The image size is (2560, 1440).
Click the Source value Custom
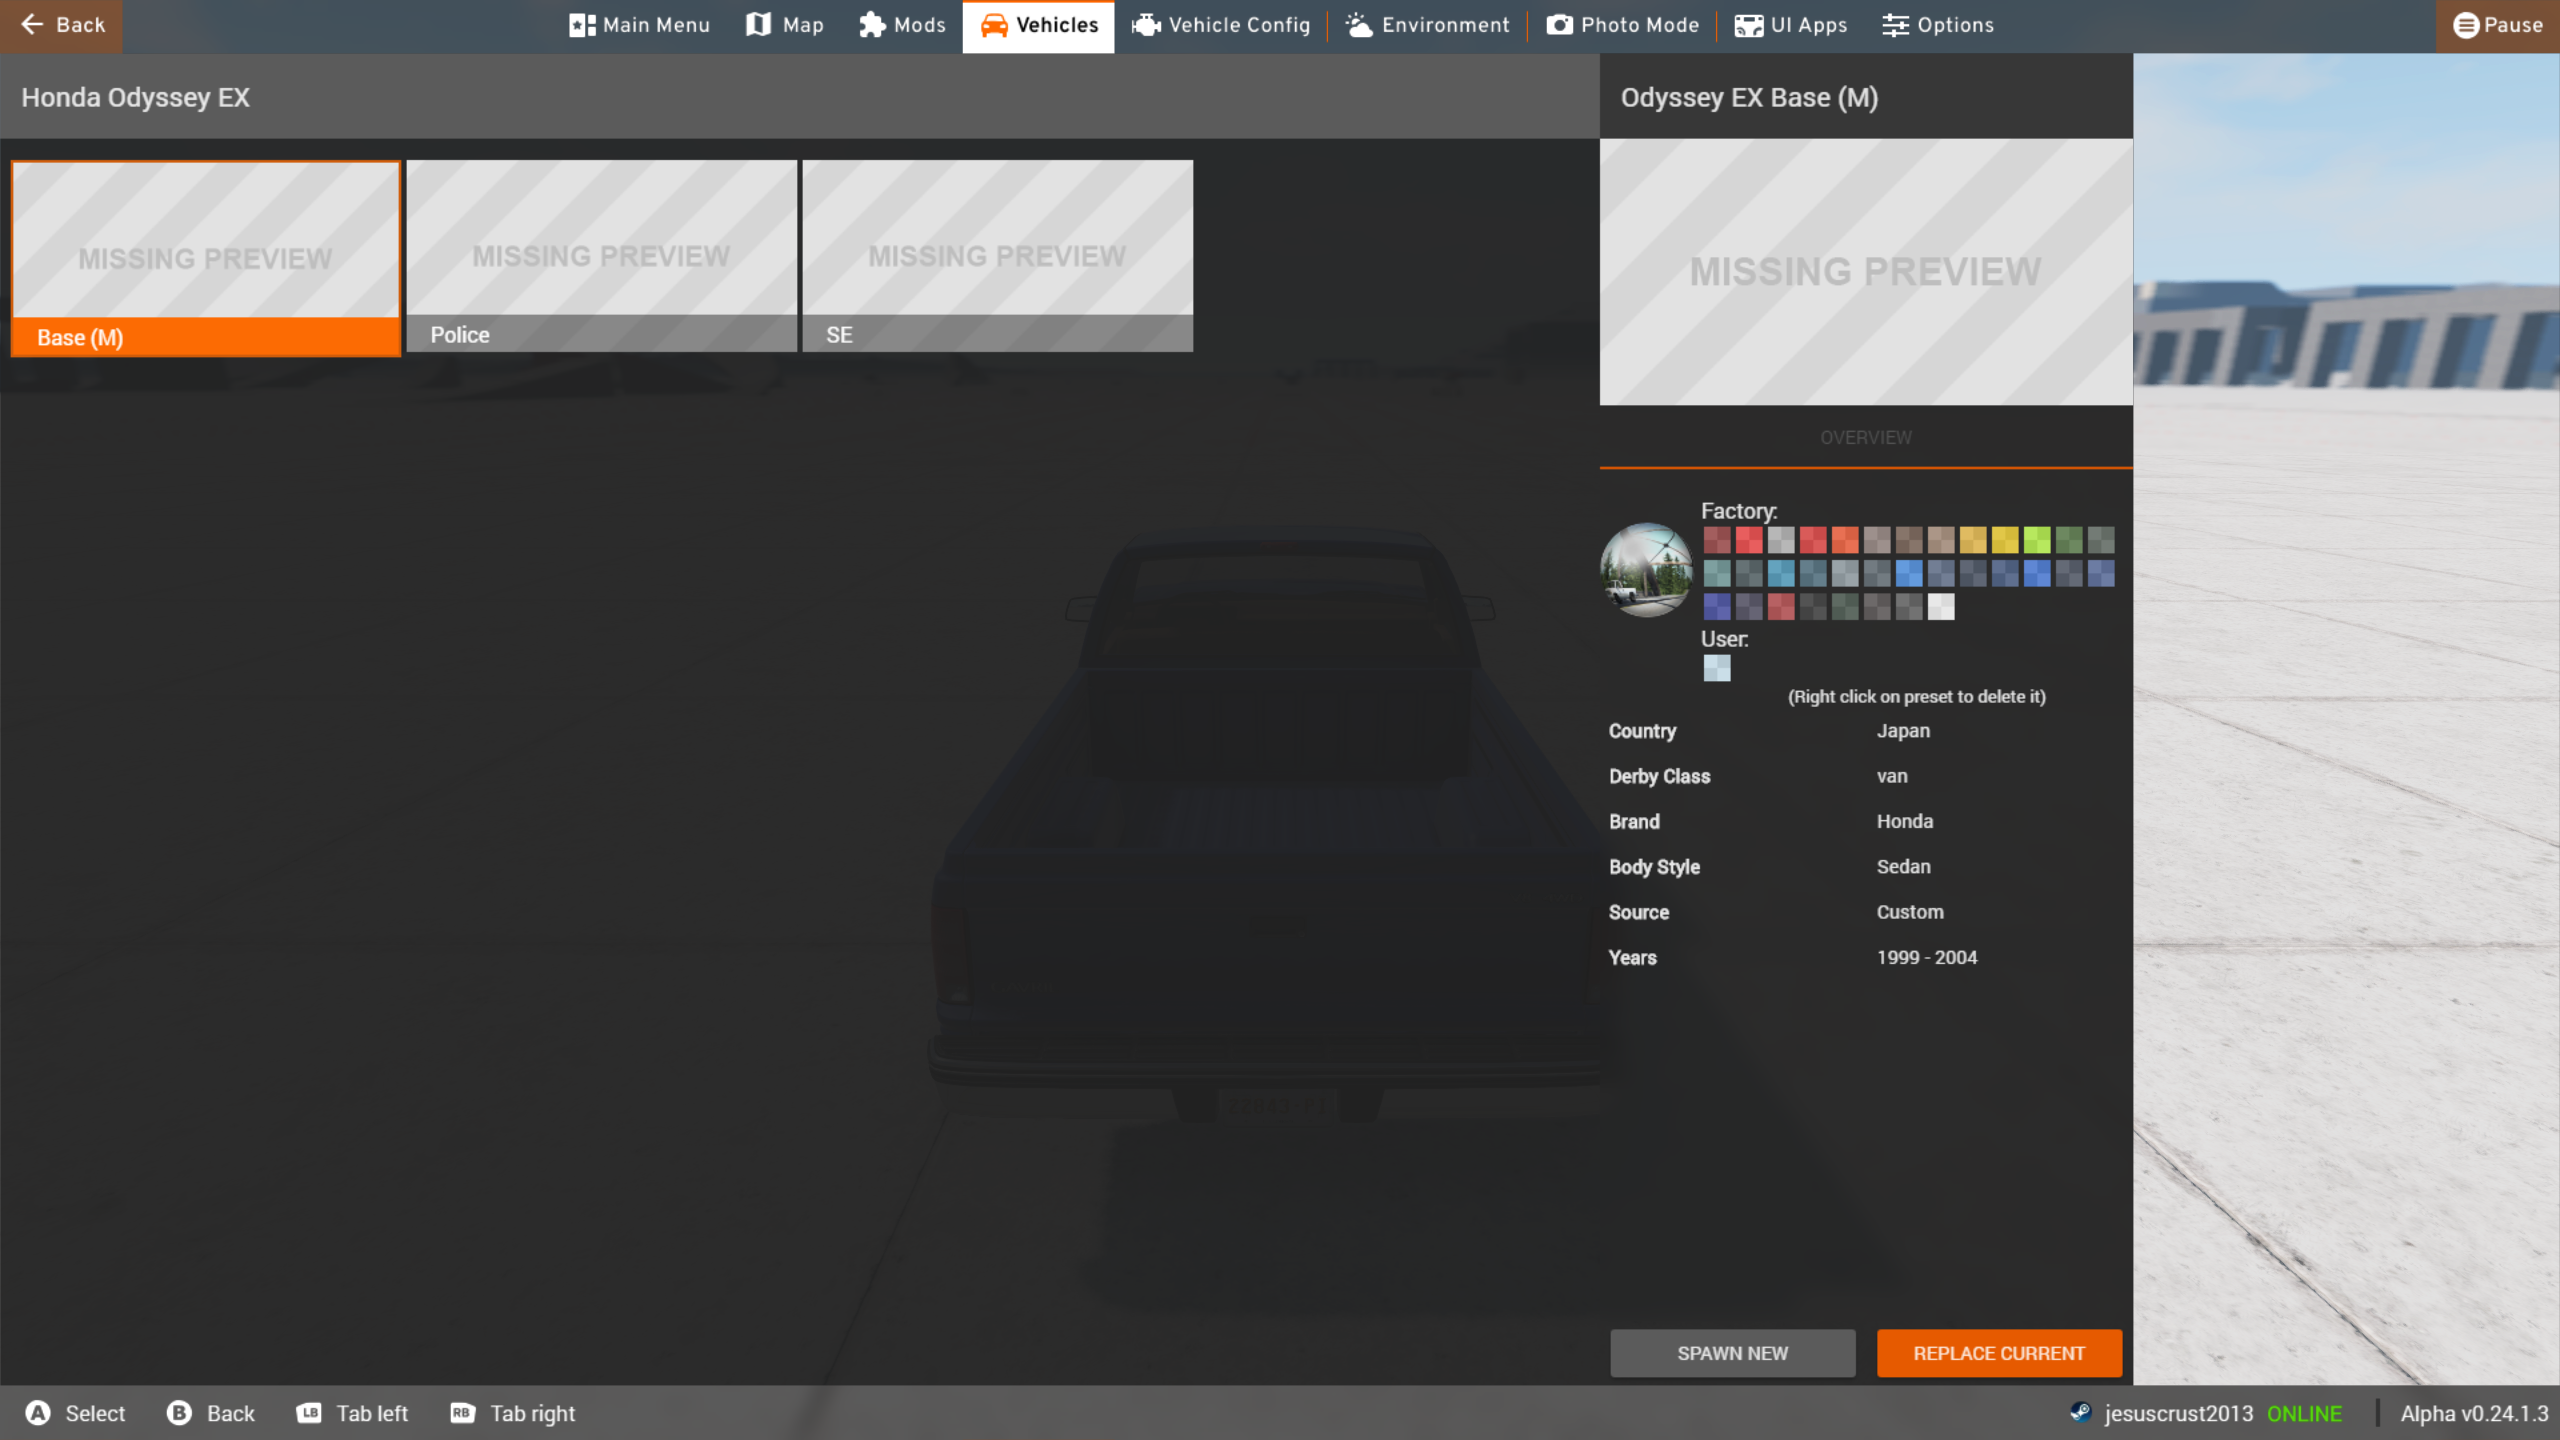[x=1910, y=912]
